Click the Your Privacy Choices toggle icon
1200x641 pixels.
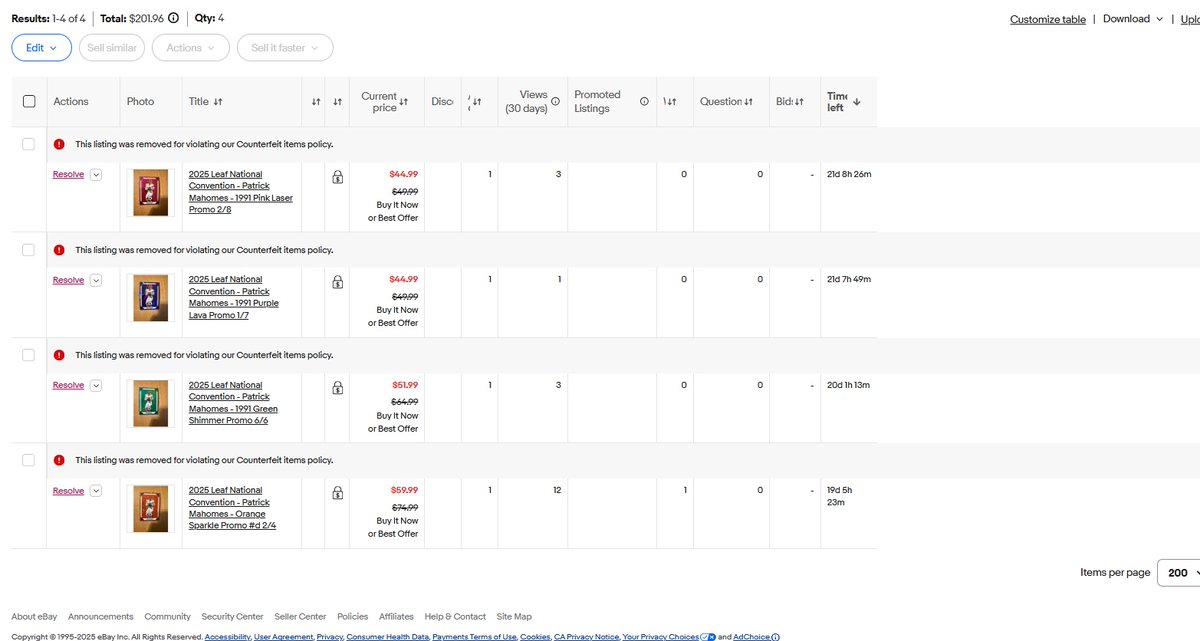[x=708, y=637]
